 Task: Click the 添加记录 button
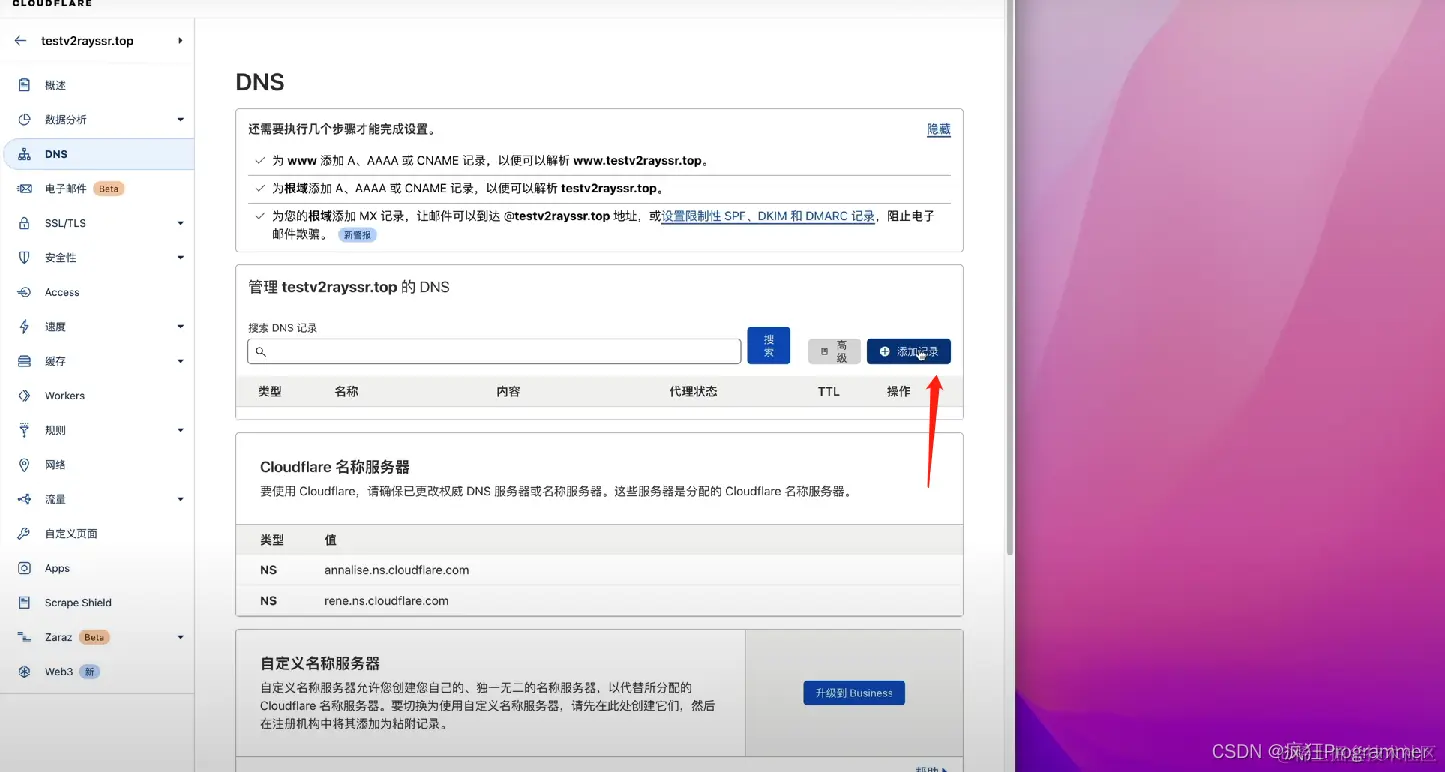(x=908, y=351)
